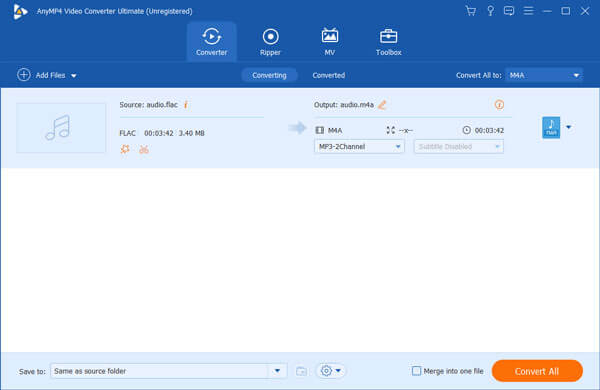
Task: Click the audio.flac music note thumbnail
Action: click(61, 128)
